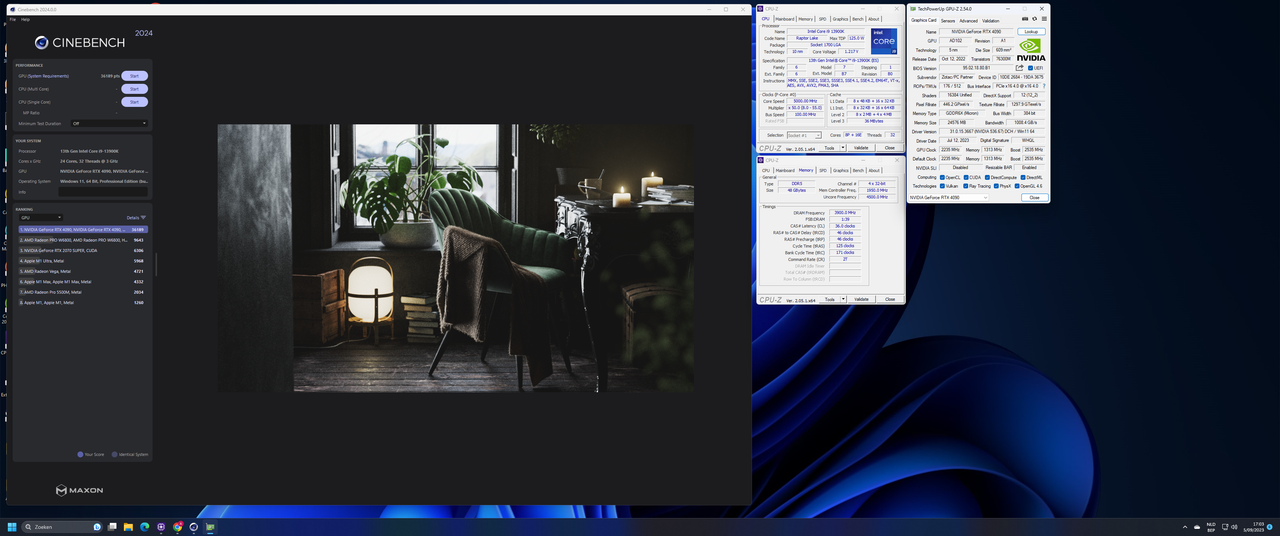Open the Socket #1 selection dropdown in CPU-Z

[804, 135]
